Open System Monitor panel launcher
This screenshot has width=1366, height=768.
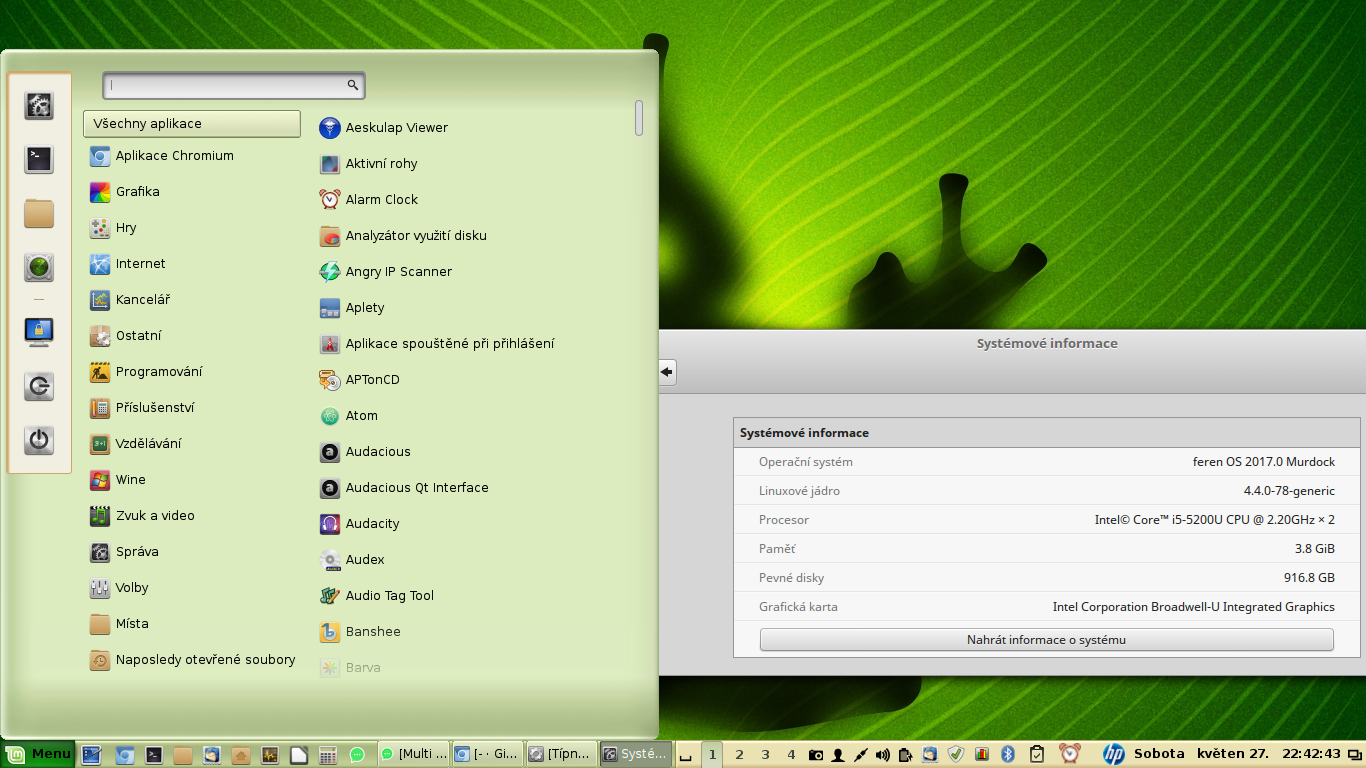point(270,755)
